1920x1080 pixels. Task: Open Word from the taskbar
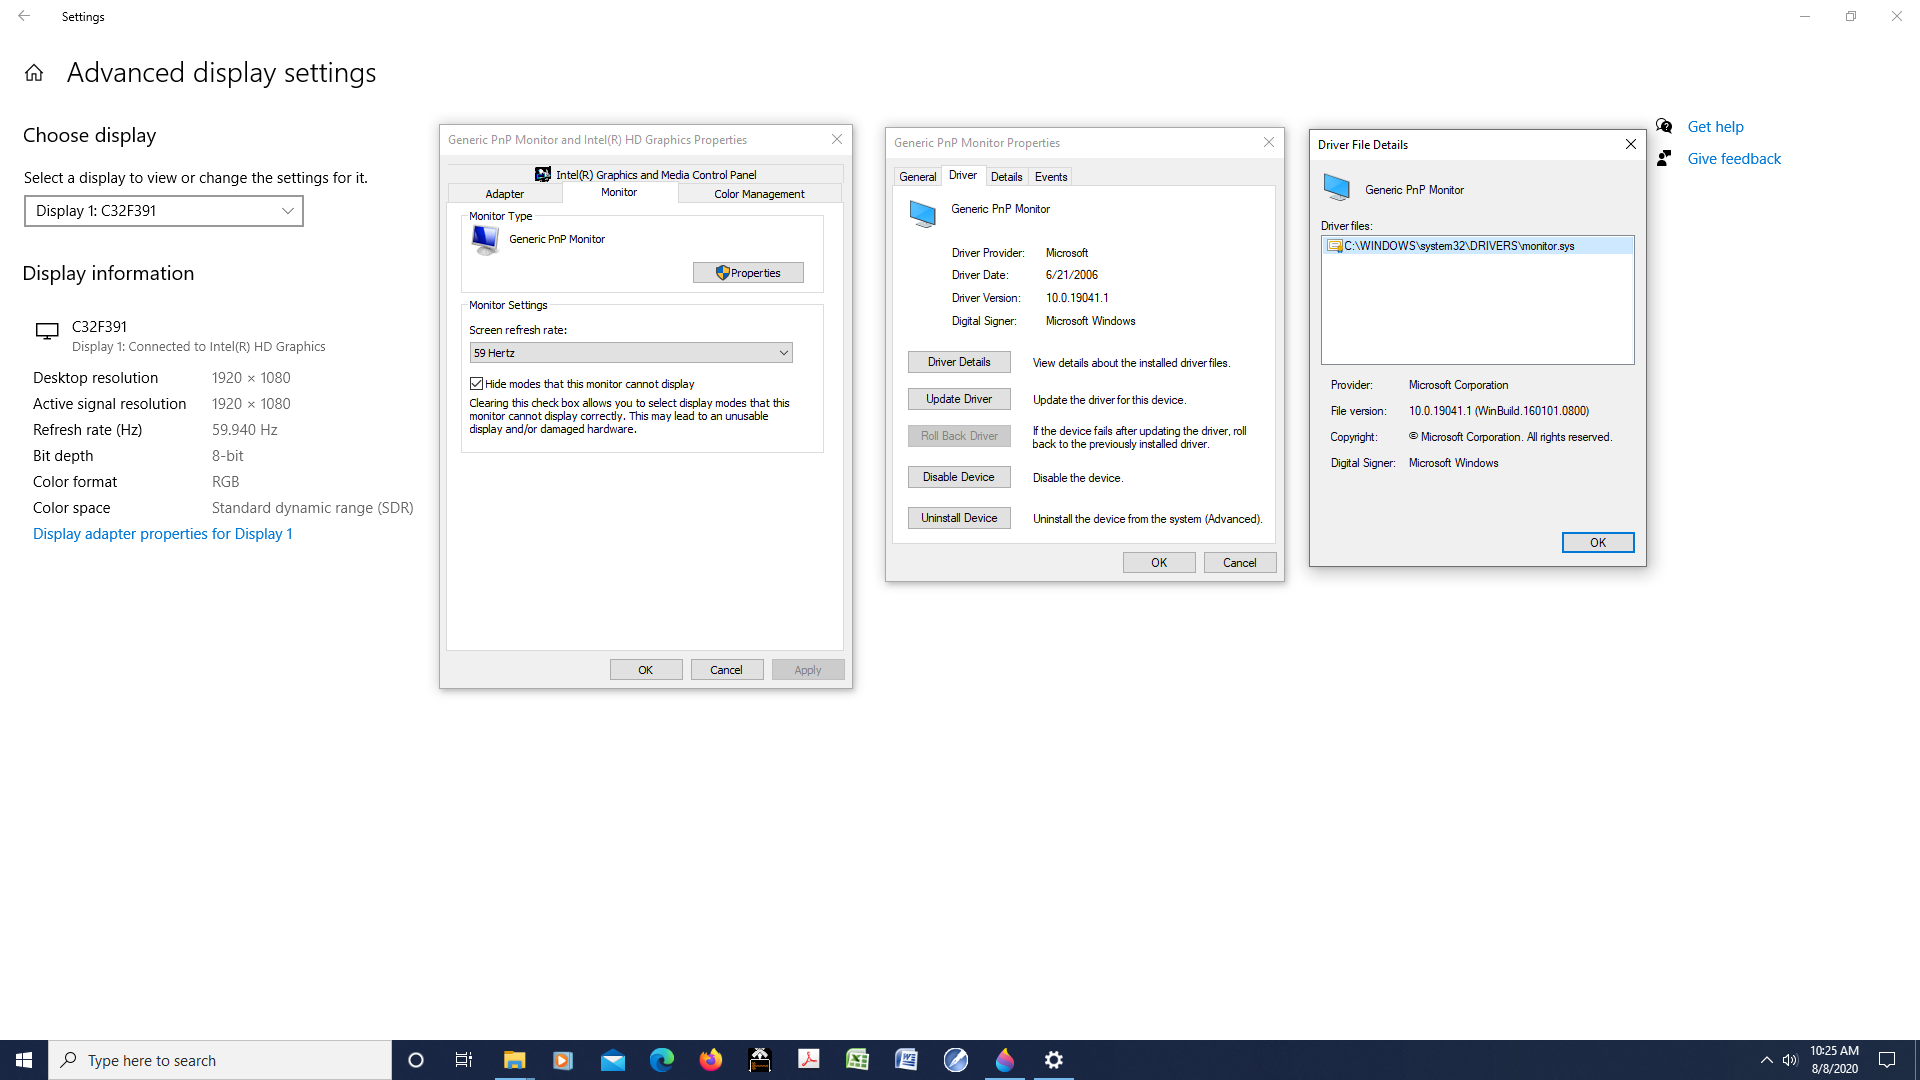click(x=906, y=1059)
